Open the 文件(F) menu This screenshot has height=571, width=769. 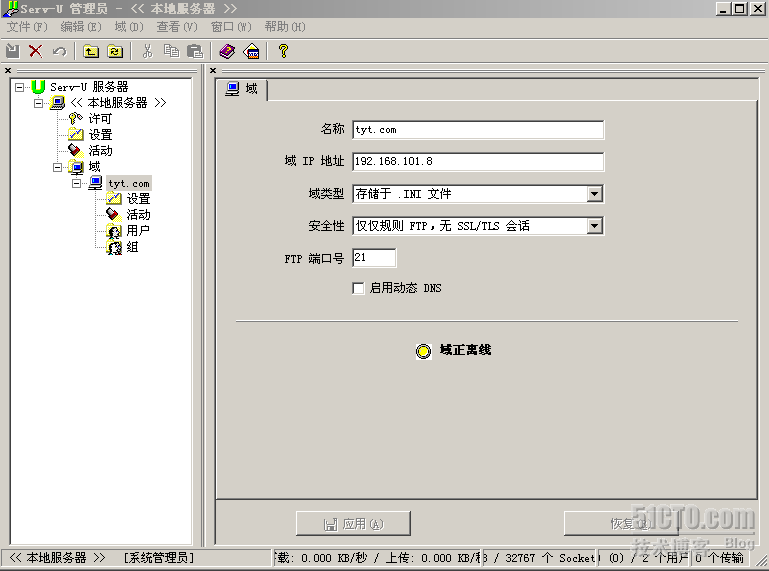27,26
